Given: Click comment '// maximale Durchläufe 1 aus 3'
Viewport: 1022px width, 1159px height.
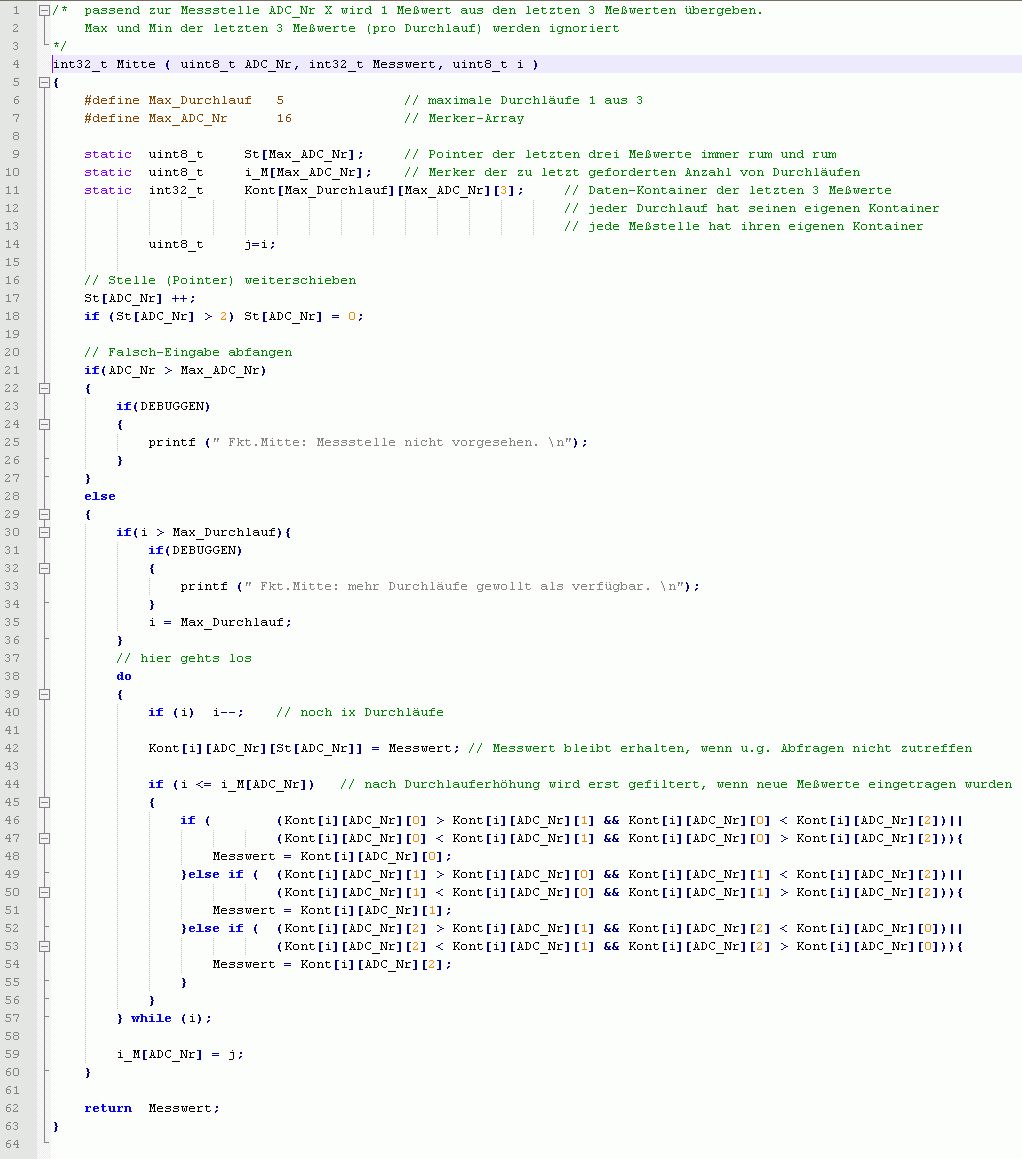Looking at the screenshot, I should tap(523, 101).
